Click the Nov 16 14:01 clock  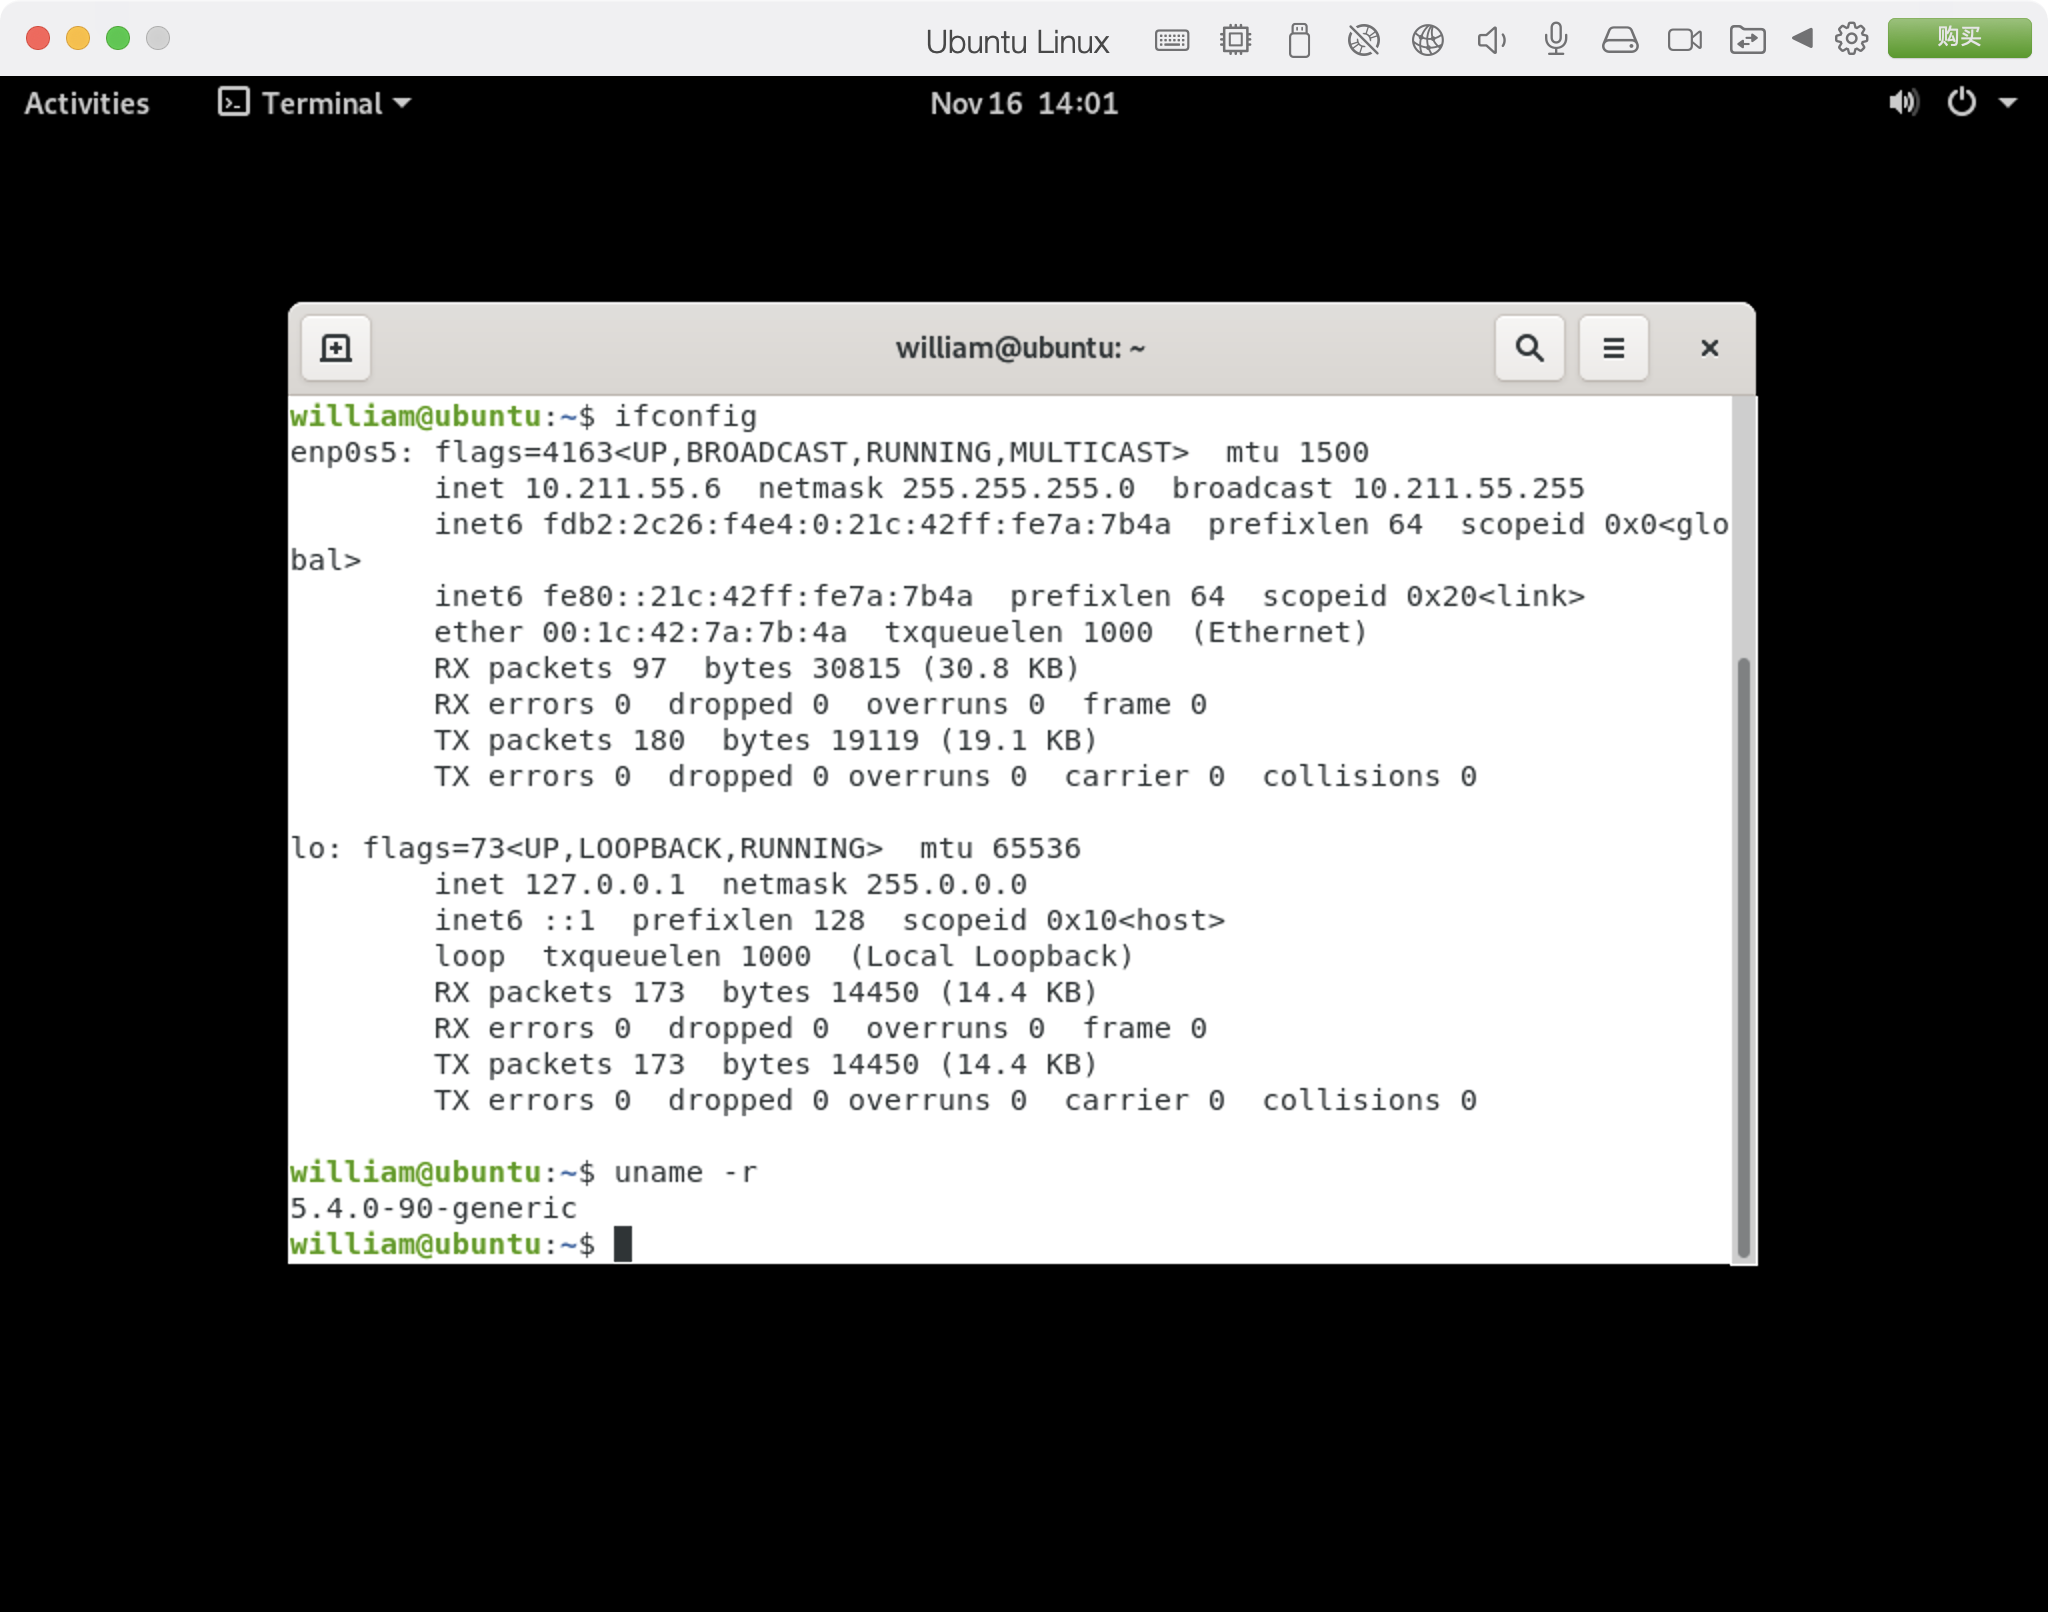click(1024, 103)
